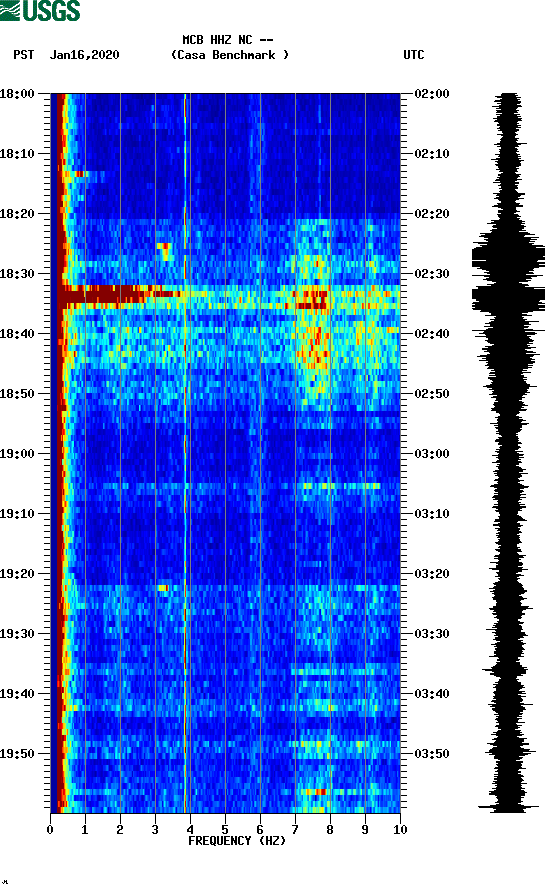Click the 19:10 PST time label

(17, 514)
